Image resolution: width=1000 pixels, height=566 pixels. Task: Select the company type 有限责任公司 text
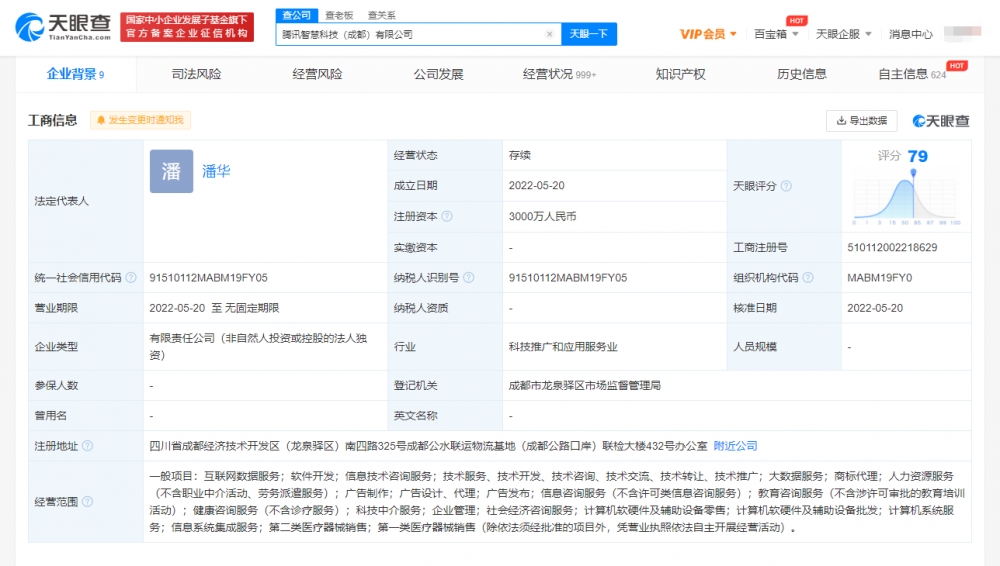[x=258, y=346]
